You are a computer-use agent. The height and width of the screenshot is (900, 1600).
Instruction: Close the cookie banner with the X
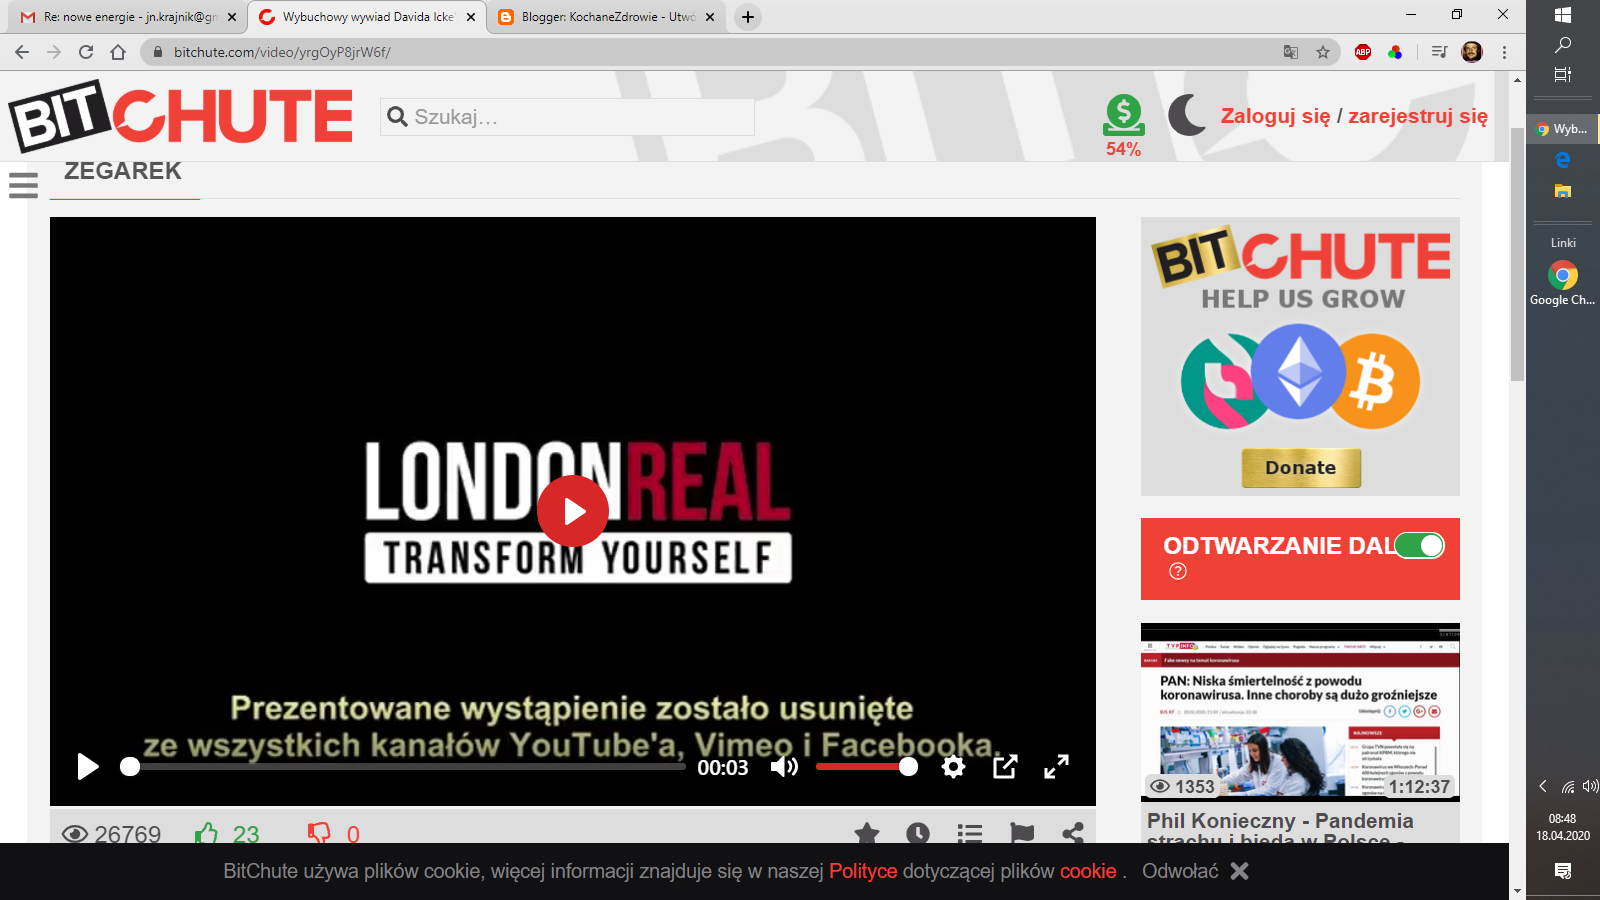pyautogui.click(x=1240, y=871)
